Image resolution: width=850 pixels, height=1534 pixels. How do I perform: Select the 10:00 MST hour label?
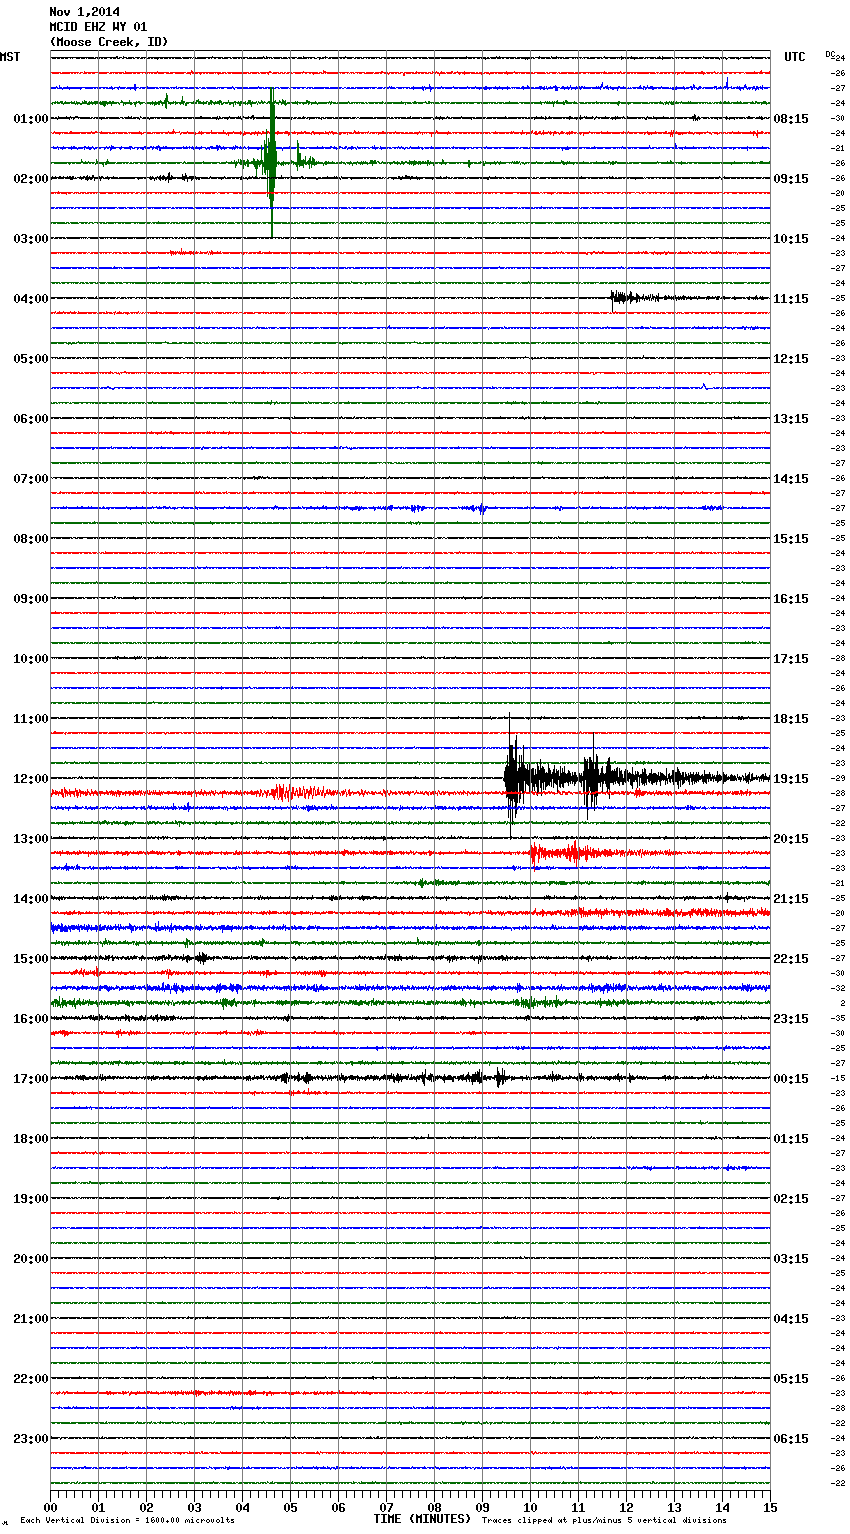pyautogui.click(x=31, y=658)
